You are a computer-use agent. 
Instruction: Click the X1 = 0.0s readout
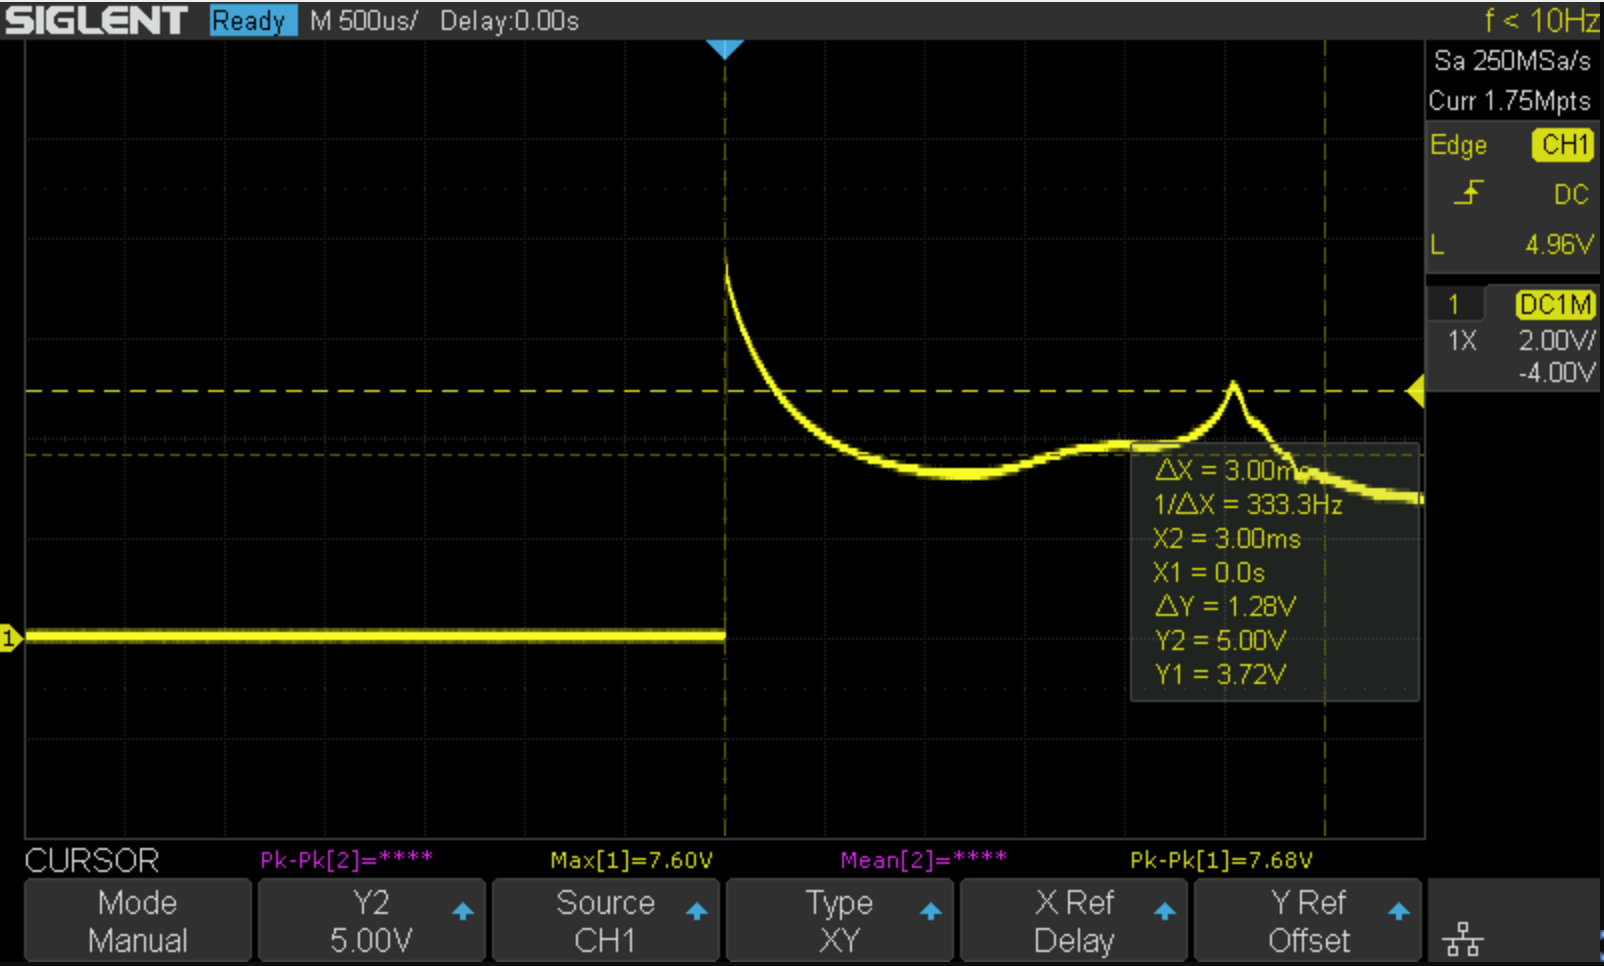click(x=1209, y=572)
